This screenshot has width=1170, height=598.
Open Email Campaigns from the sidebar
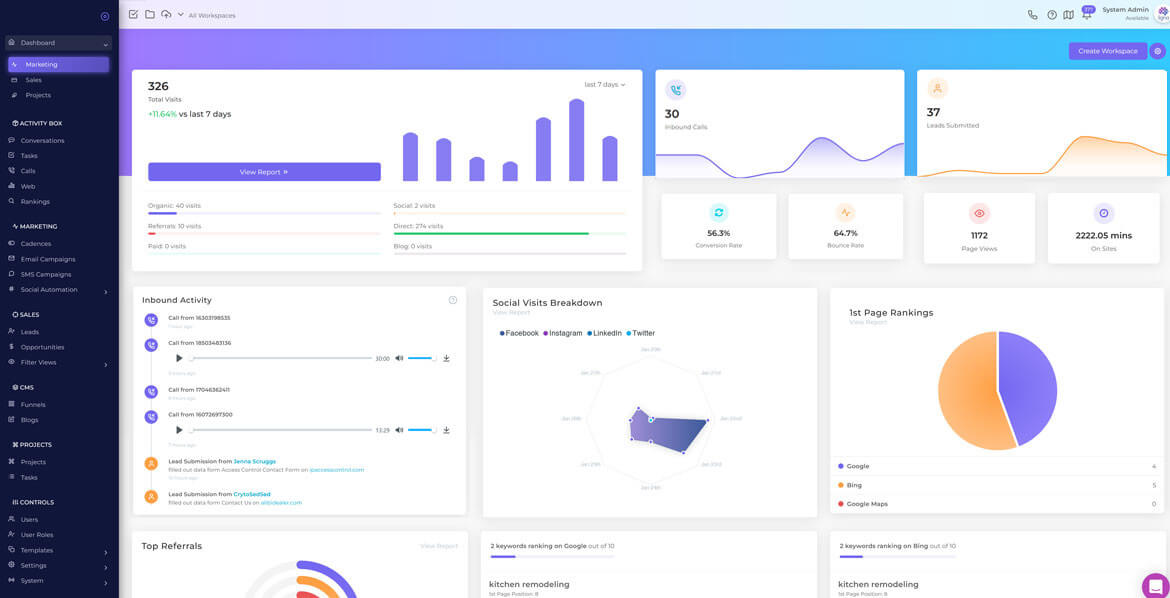pos(47,259)
